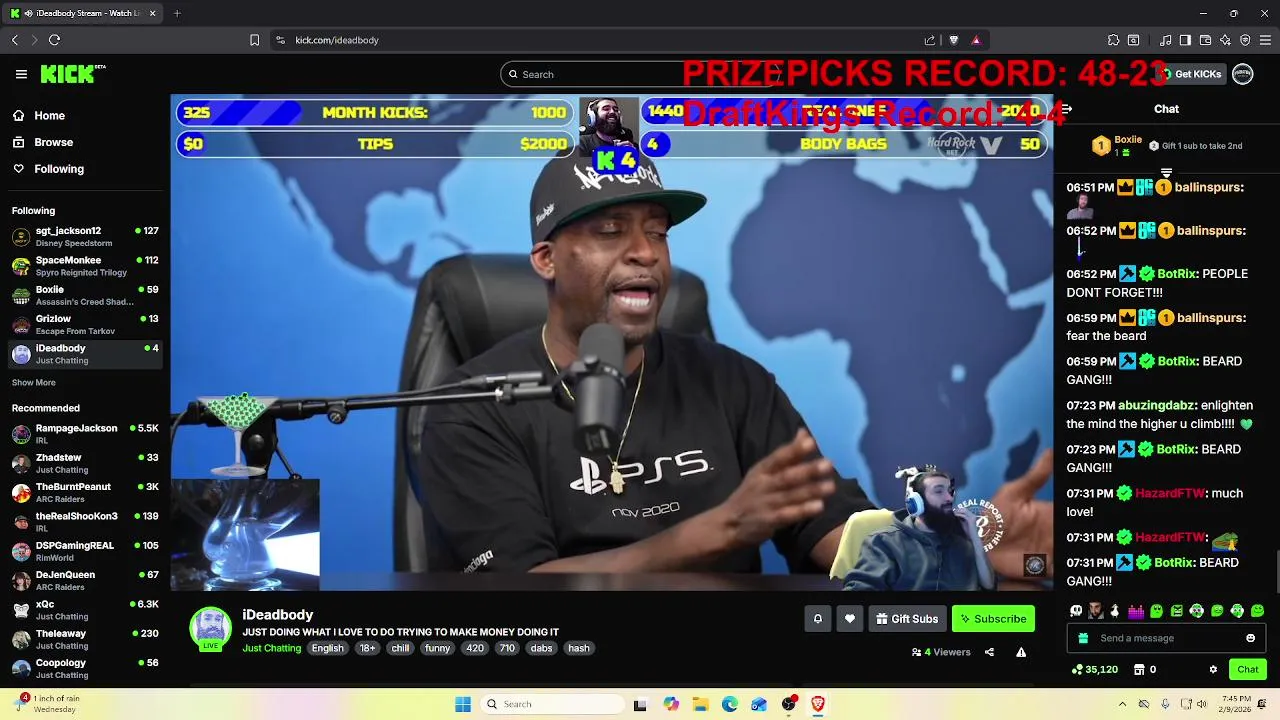Open SpaceMonkee channel in Following
This screenshot has height=720, width=1280.
point(84,265)
